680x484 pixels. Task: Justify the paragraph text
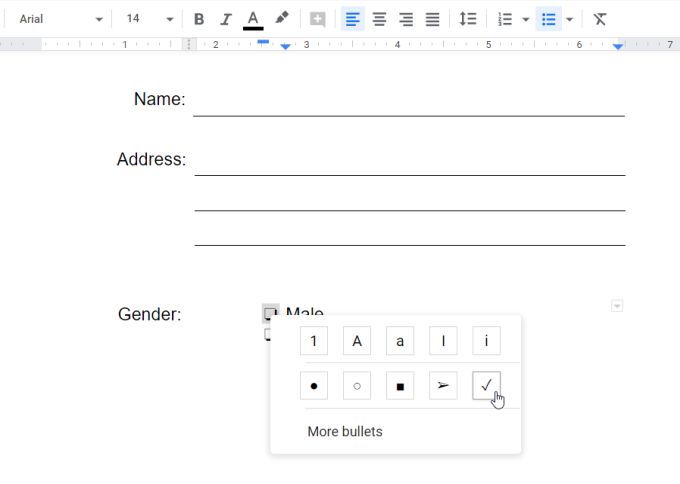pyautogui.click(x=432, y=19)
